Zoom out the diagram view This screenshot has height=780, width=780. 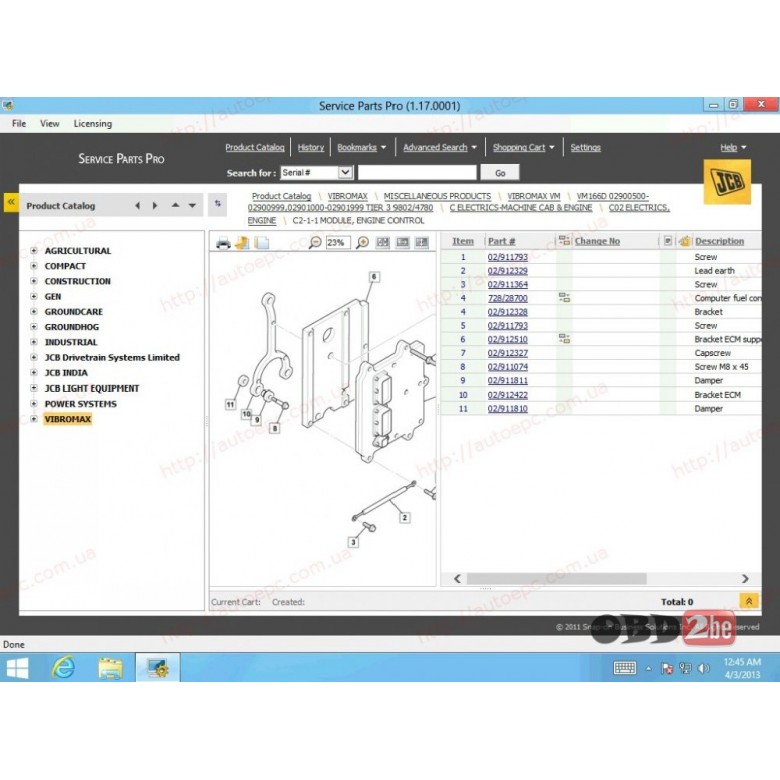point(315,242)
